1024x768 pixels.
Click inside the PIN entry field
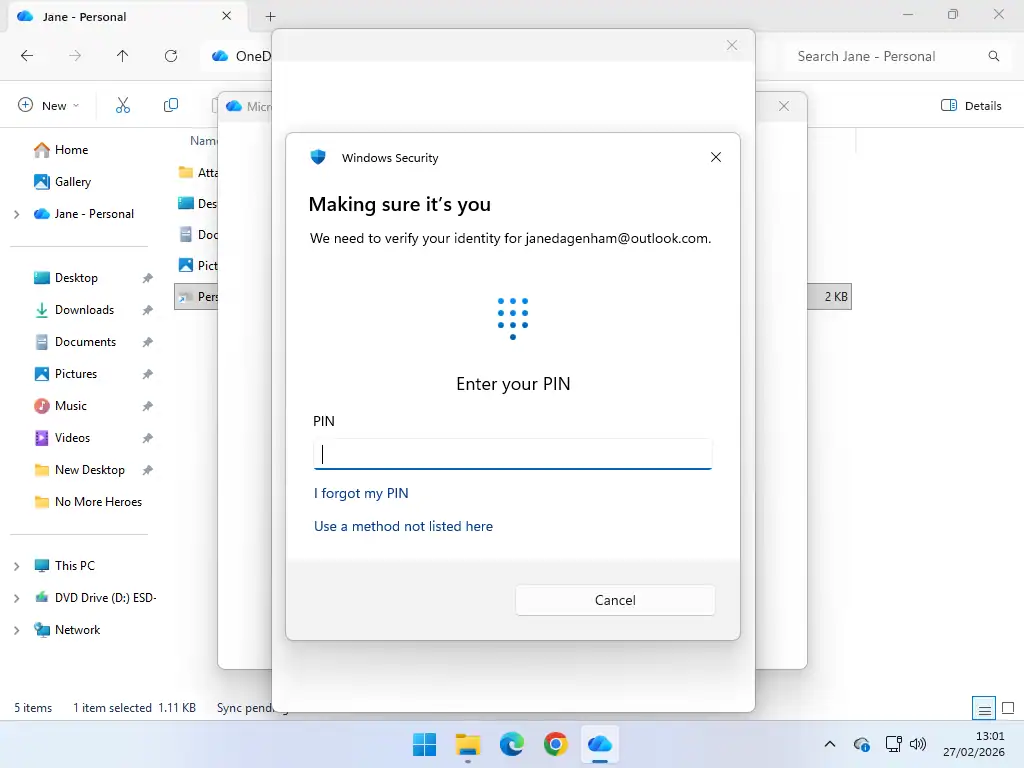(512, 454)
